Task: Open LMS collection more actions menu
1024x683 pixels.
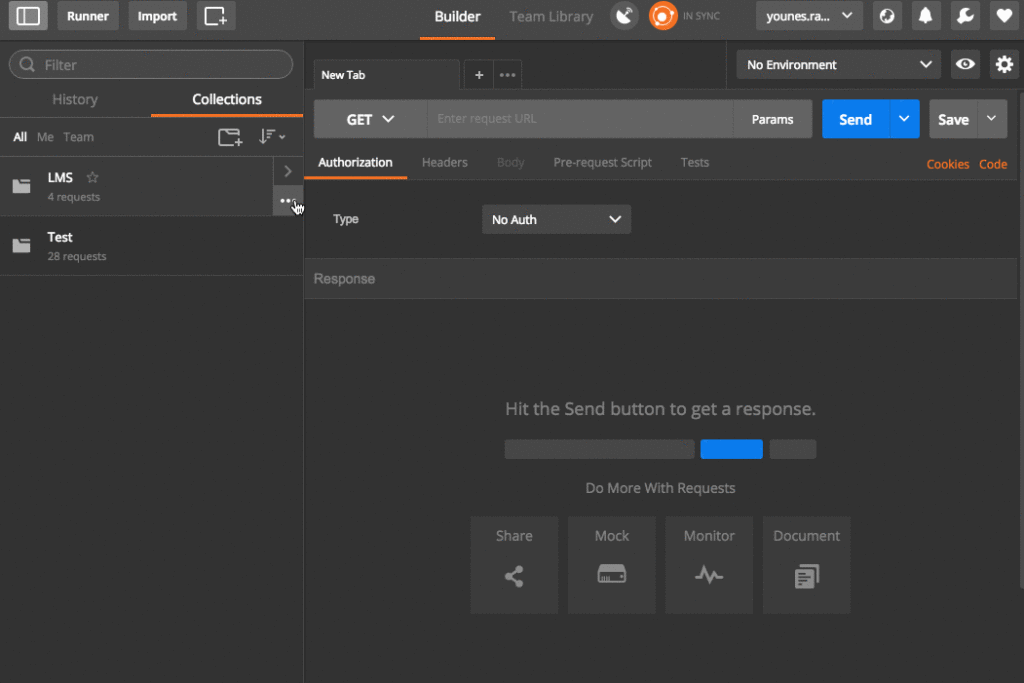Action: pyautogui.click(x=287, y=201)
